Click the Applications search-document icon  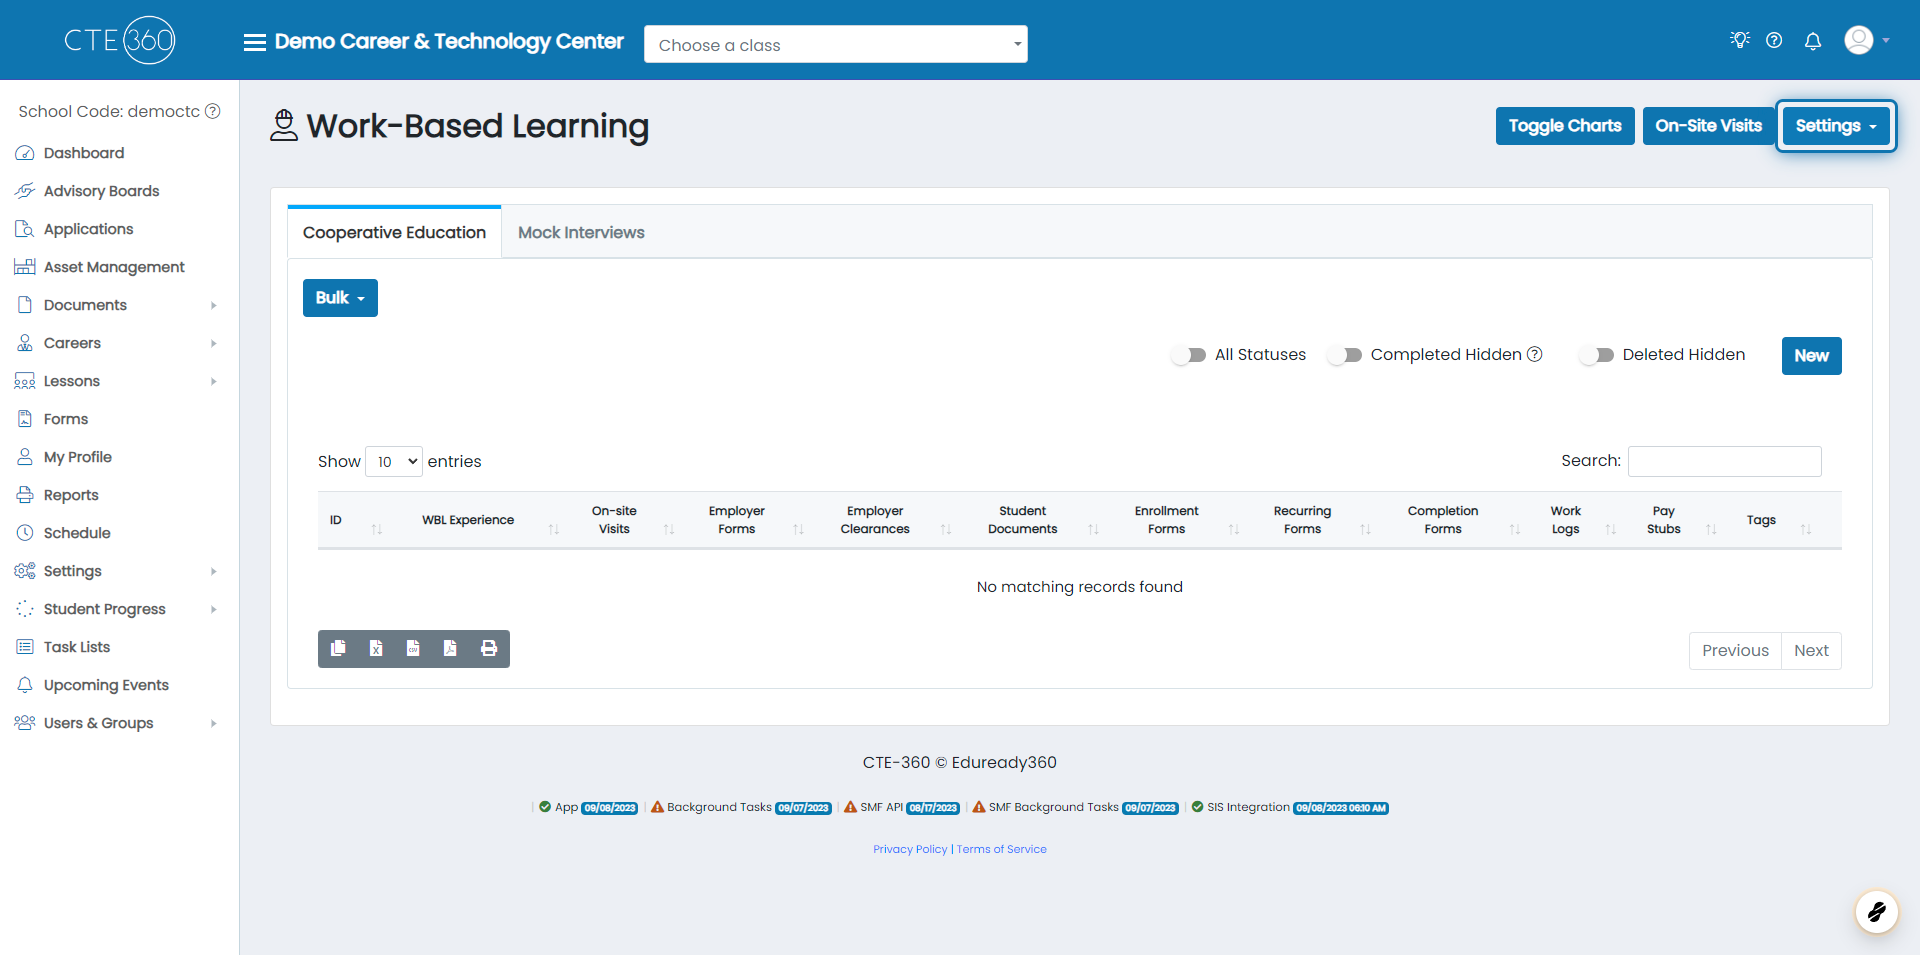(25, 229)
